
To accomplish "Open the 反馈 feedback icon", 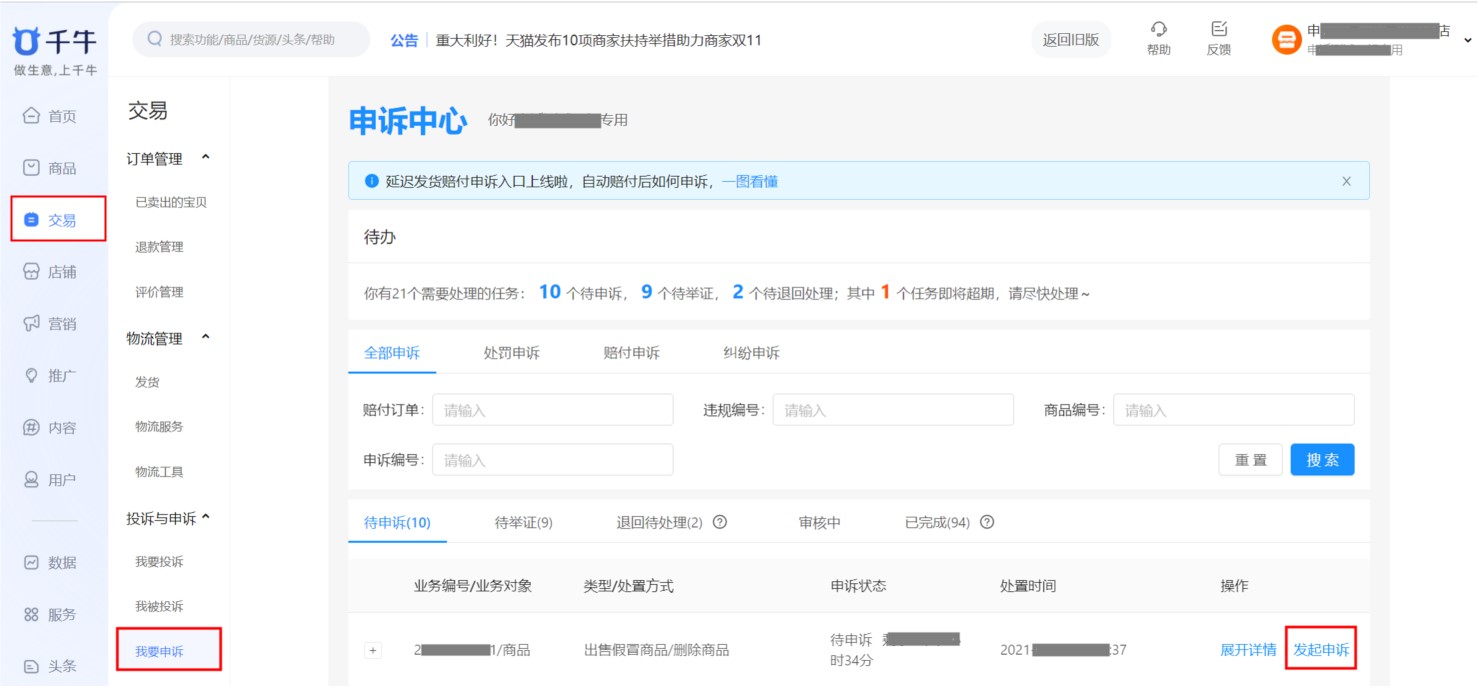I will 1218,30.
